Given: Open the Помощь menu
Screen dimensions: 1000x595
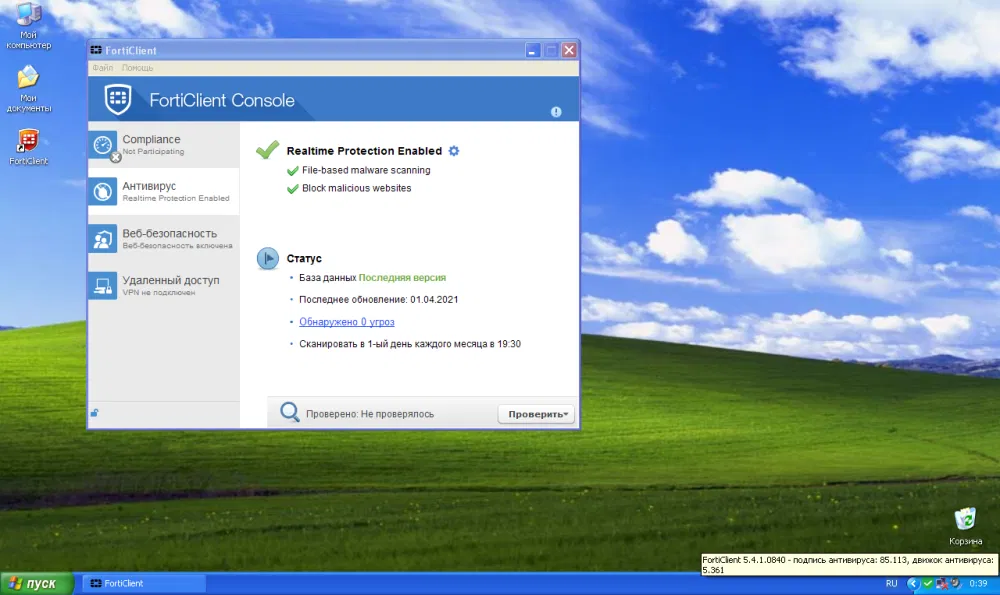Looking at the screenshot, I should coord(137,68).
